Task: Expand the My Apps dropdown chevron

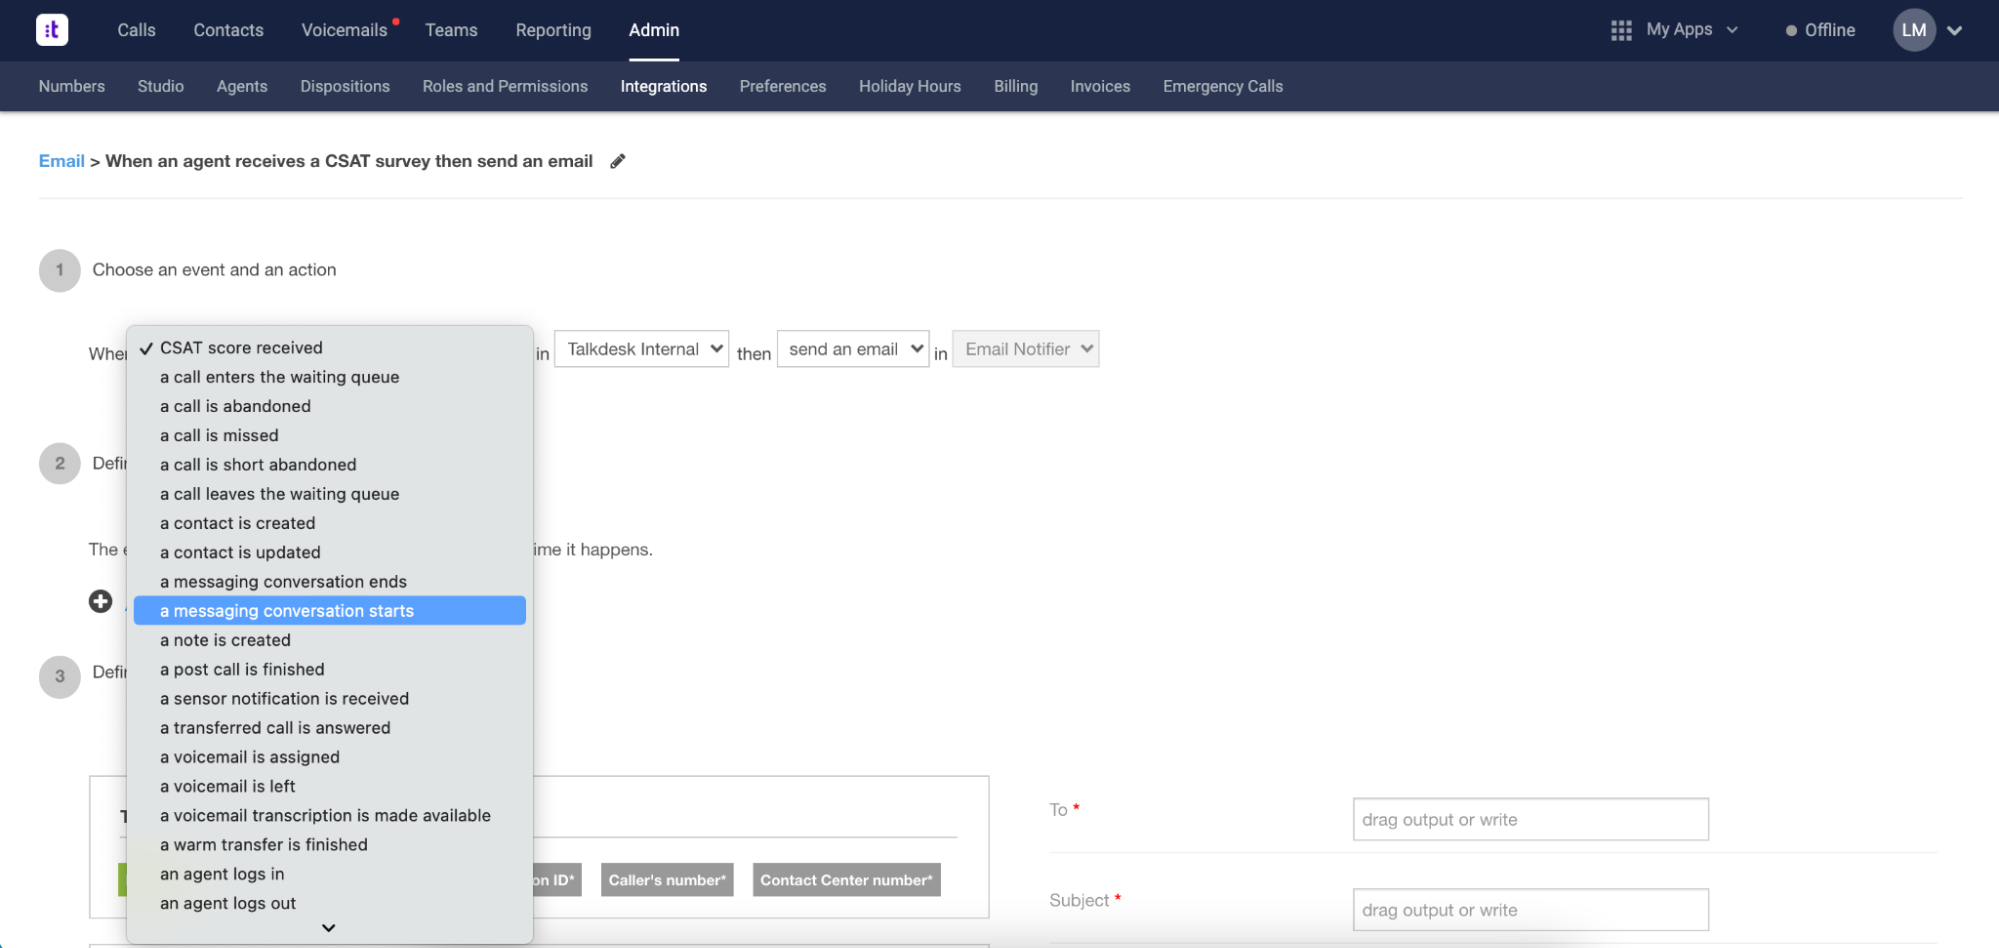Action: coord(1733,30)
